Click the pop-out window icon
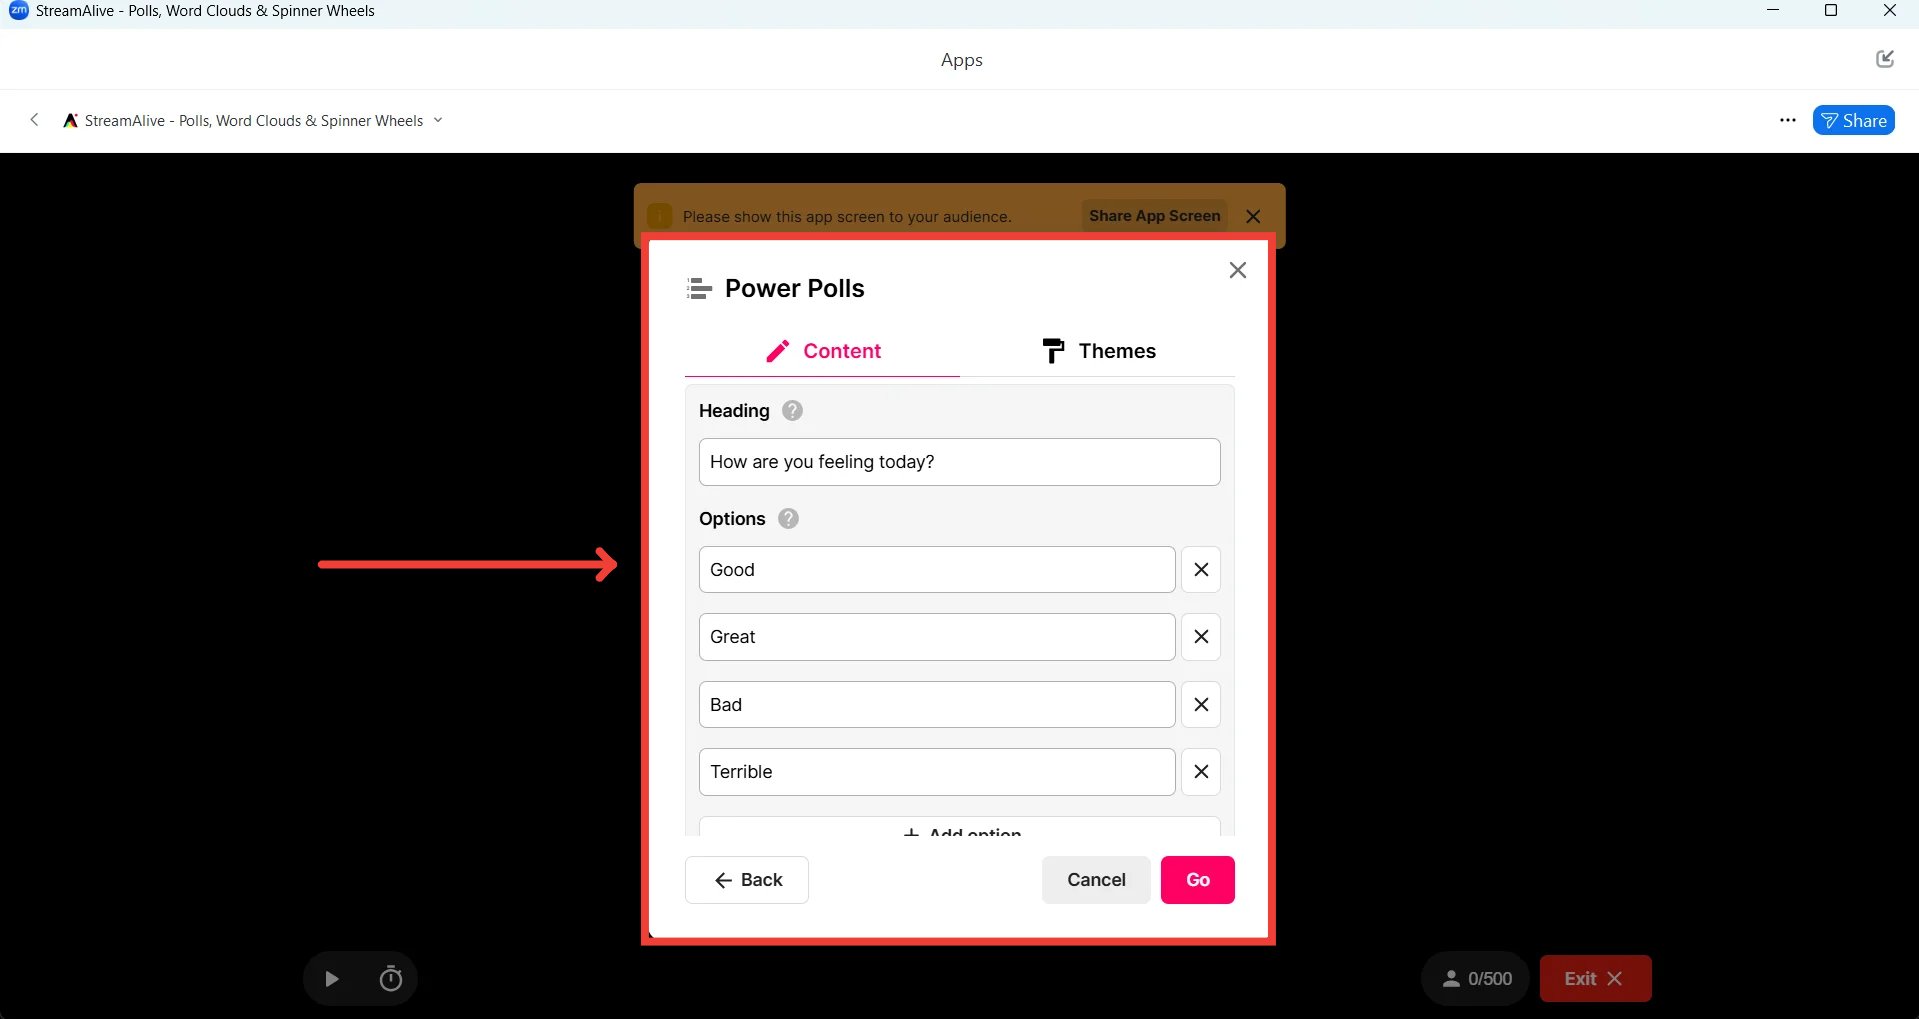The height and width of the screenshot is (1019, 1919). pos(1885,59)
